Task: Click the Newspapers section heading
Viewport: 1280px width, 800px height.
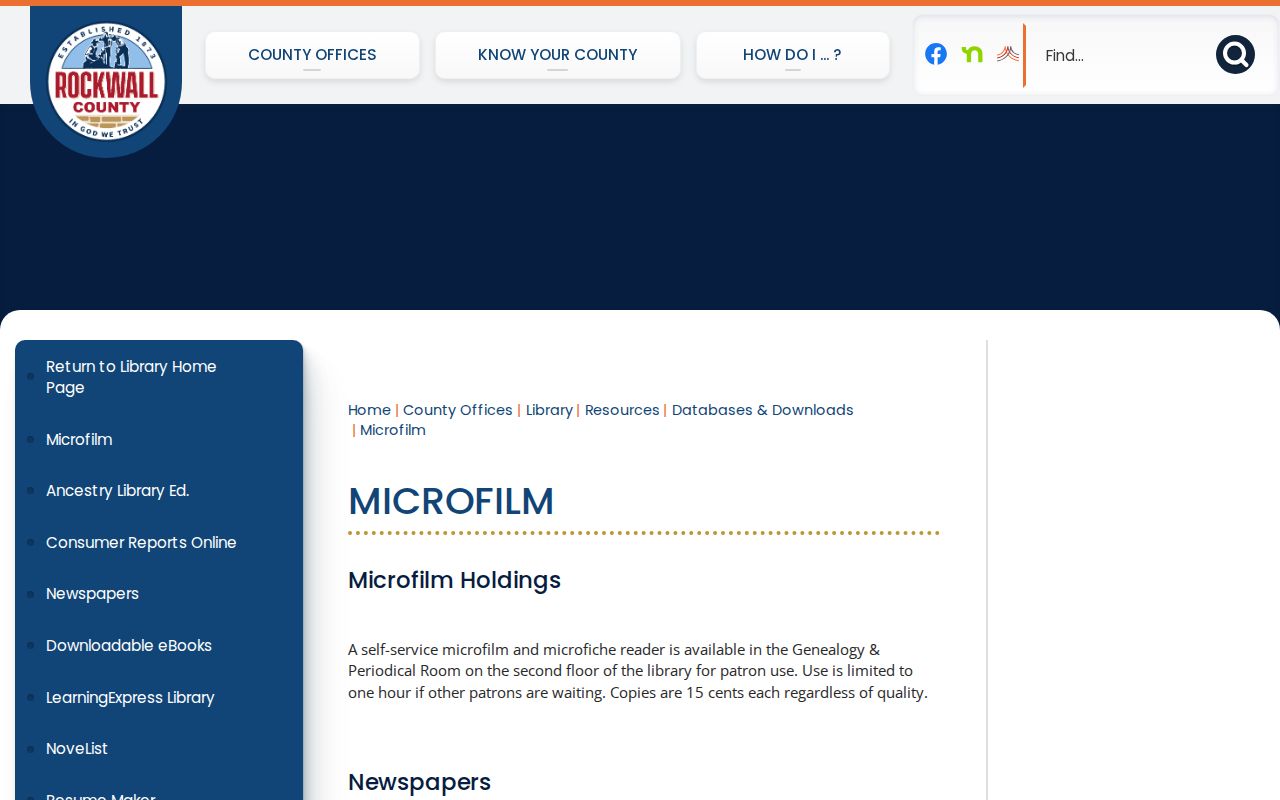Action: point(419,782)
